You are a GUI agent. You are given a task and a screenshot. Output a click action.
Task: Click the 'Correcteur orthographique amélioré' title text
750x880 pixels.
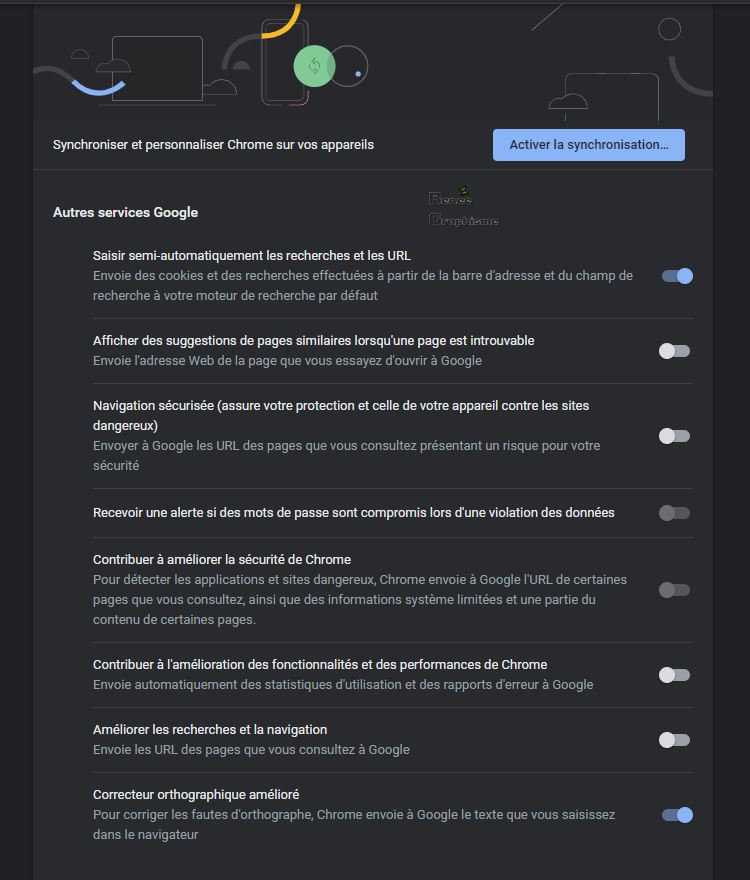click(196, 795)
